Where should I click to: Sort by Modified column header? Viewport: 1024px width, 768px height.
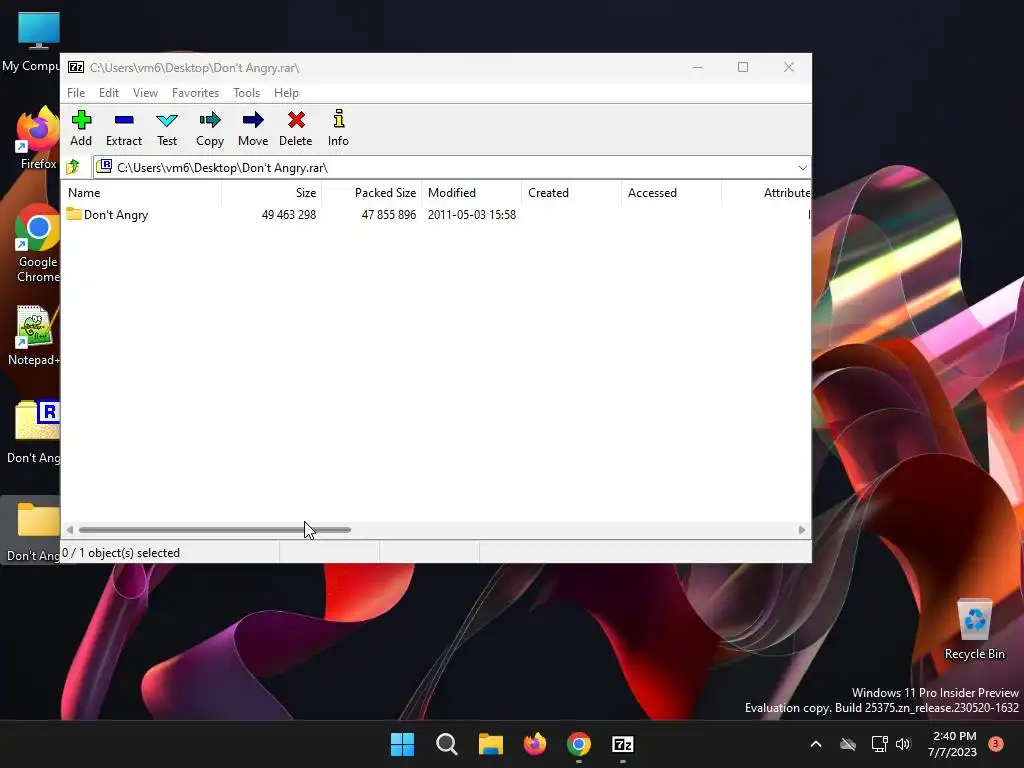[x=471, y=193]
